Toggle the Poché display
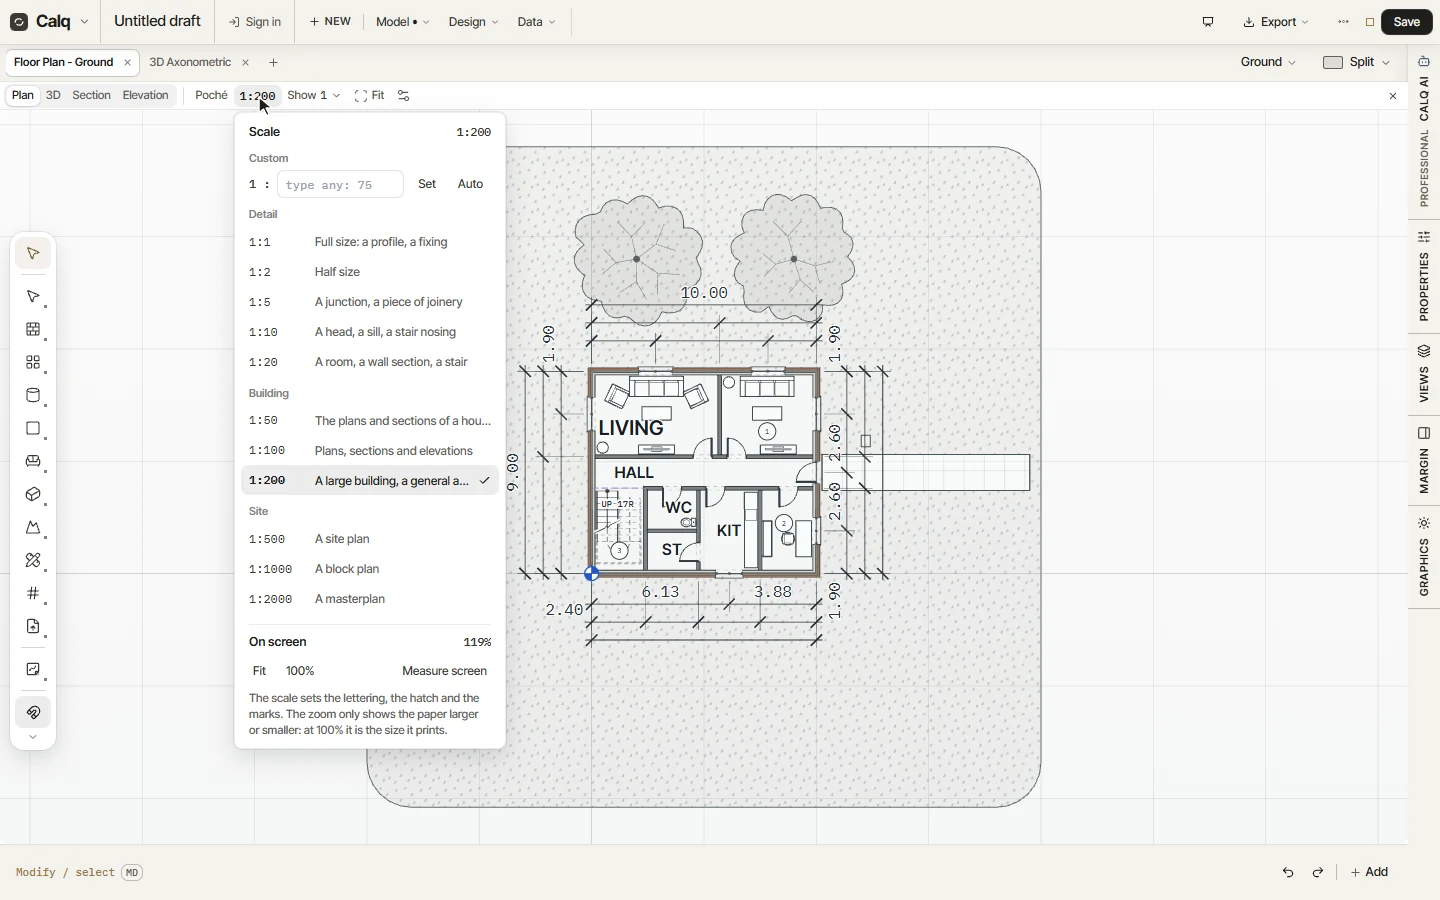1440x900 pixels. coord(211,96)
